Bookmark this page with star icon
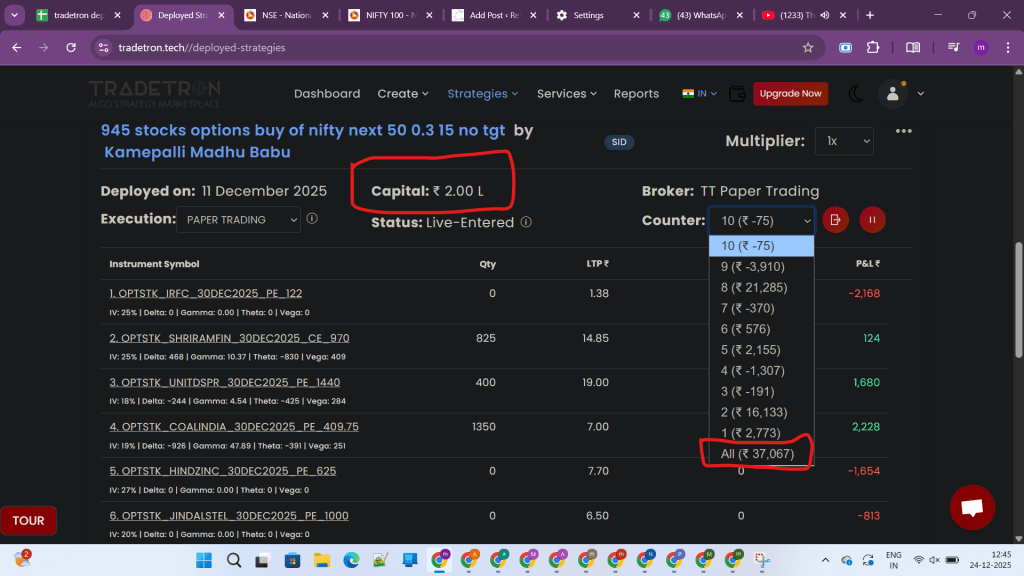The height and width of the screenshot is (576, 1024). point(807,47)
